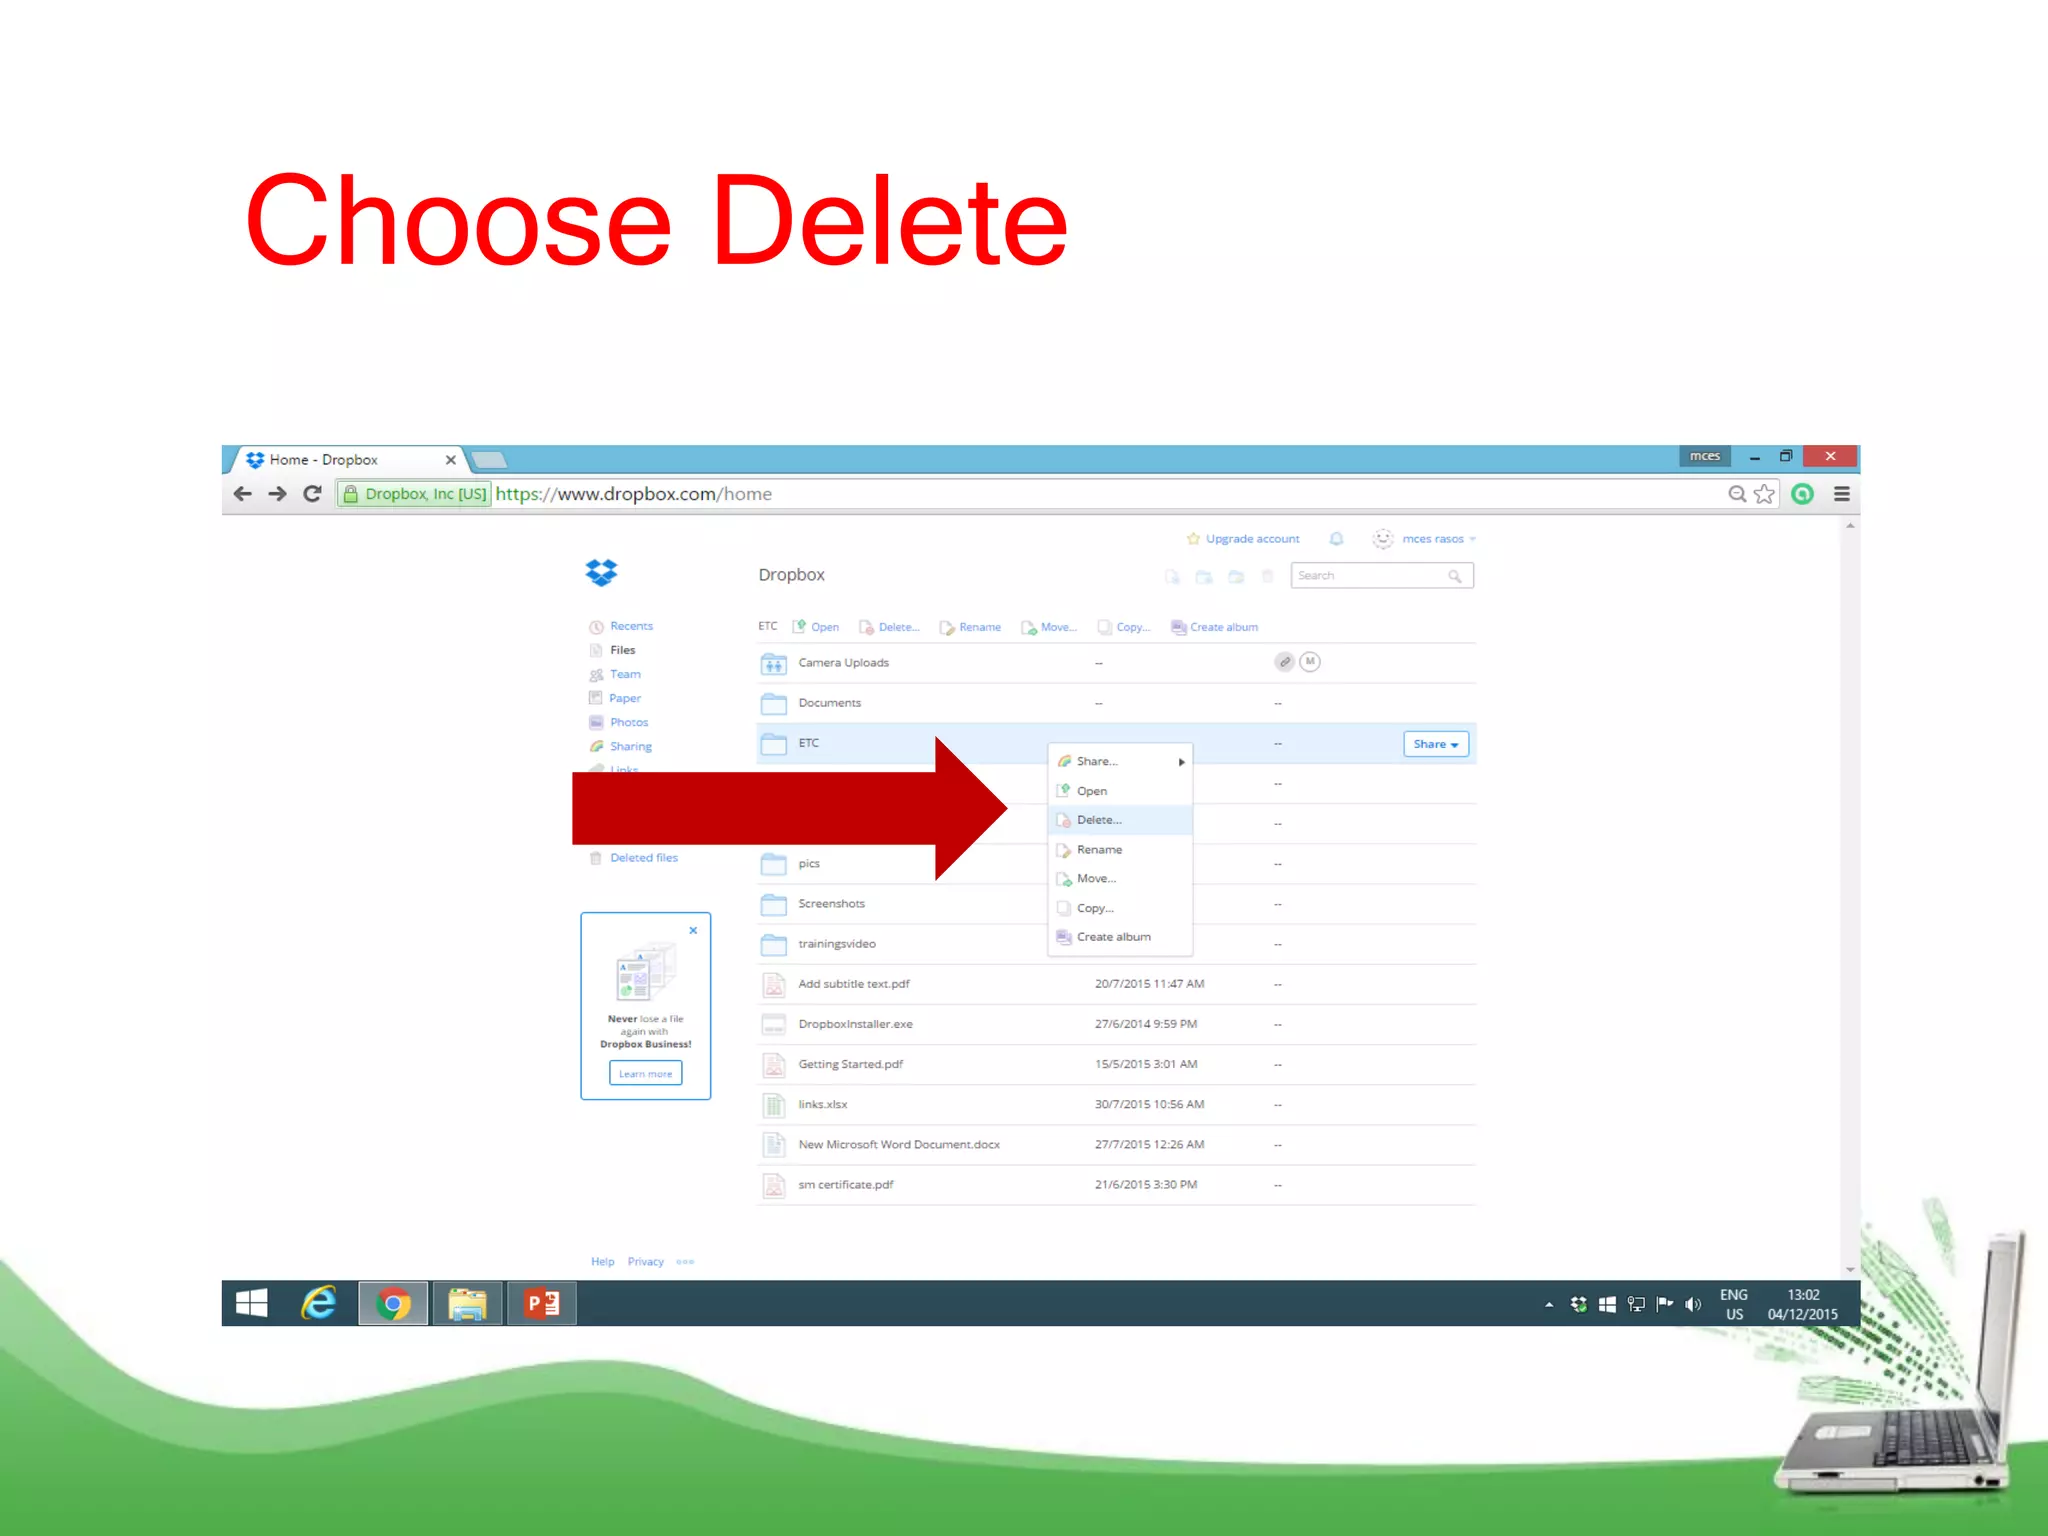Dismiss the Dropbox Business promo box

pos(693,930)
